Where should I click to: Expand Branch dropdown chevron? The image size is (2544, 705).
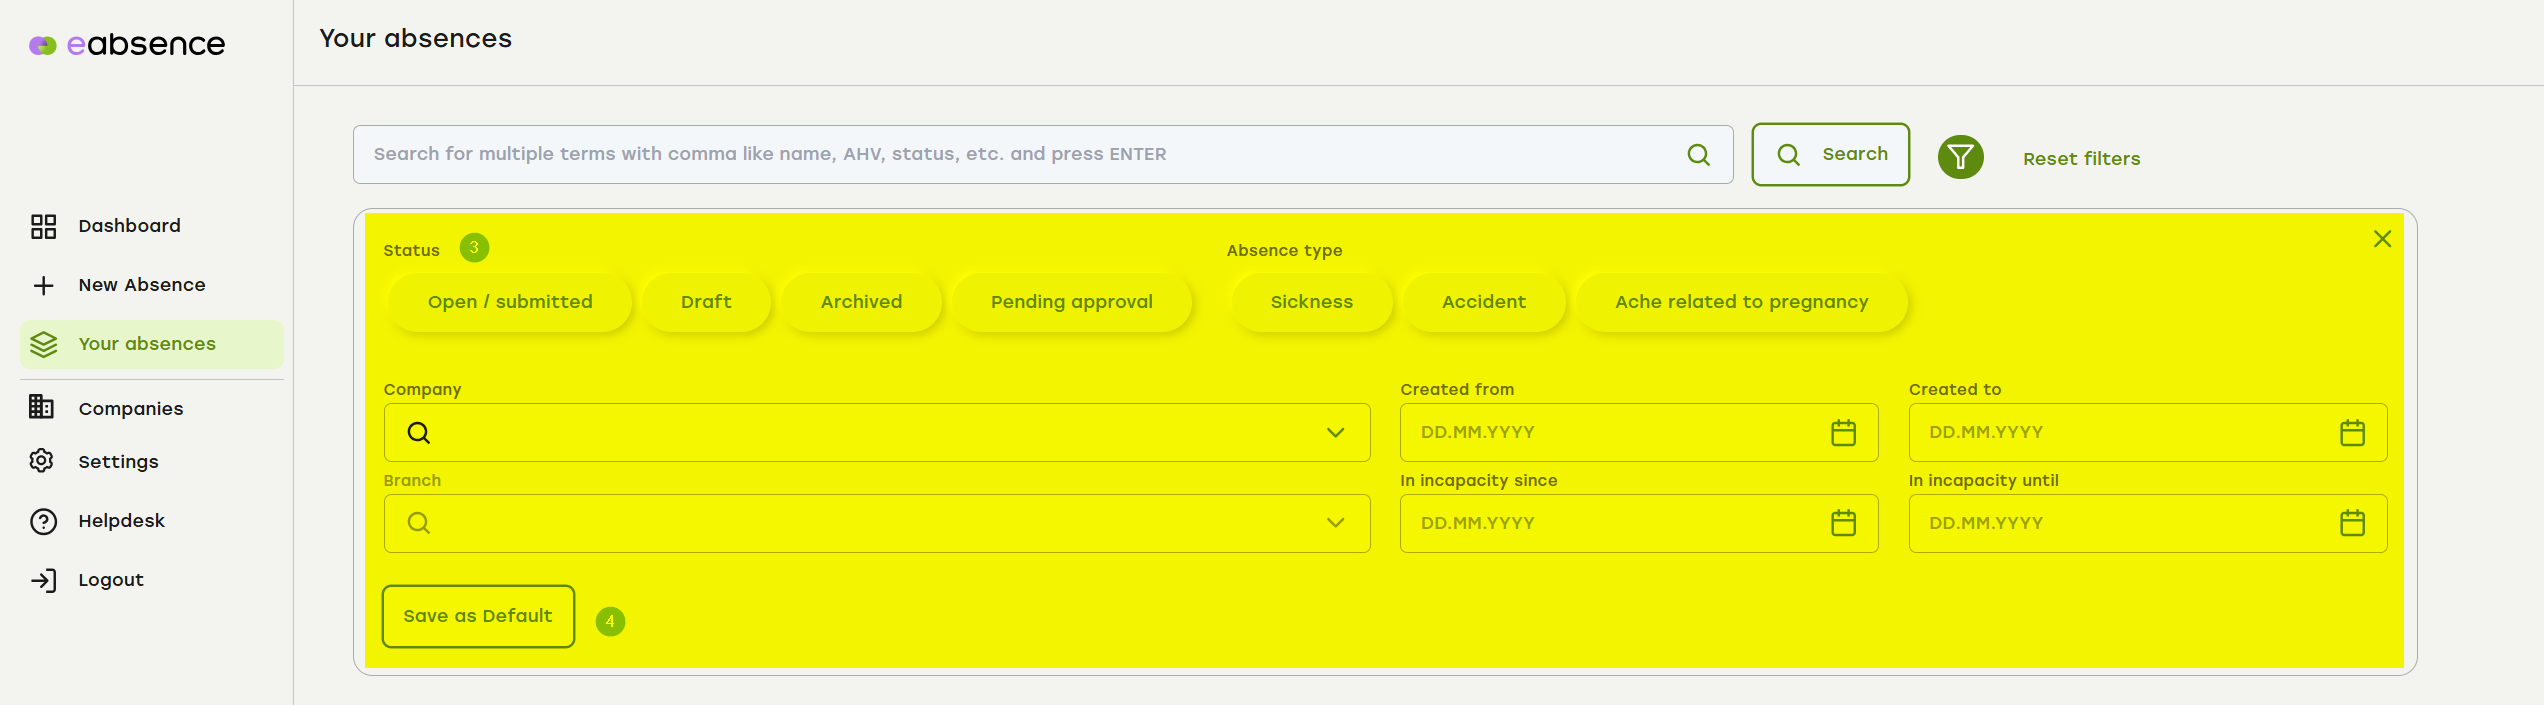coord(1335,523)
